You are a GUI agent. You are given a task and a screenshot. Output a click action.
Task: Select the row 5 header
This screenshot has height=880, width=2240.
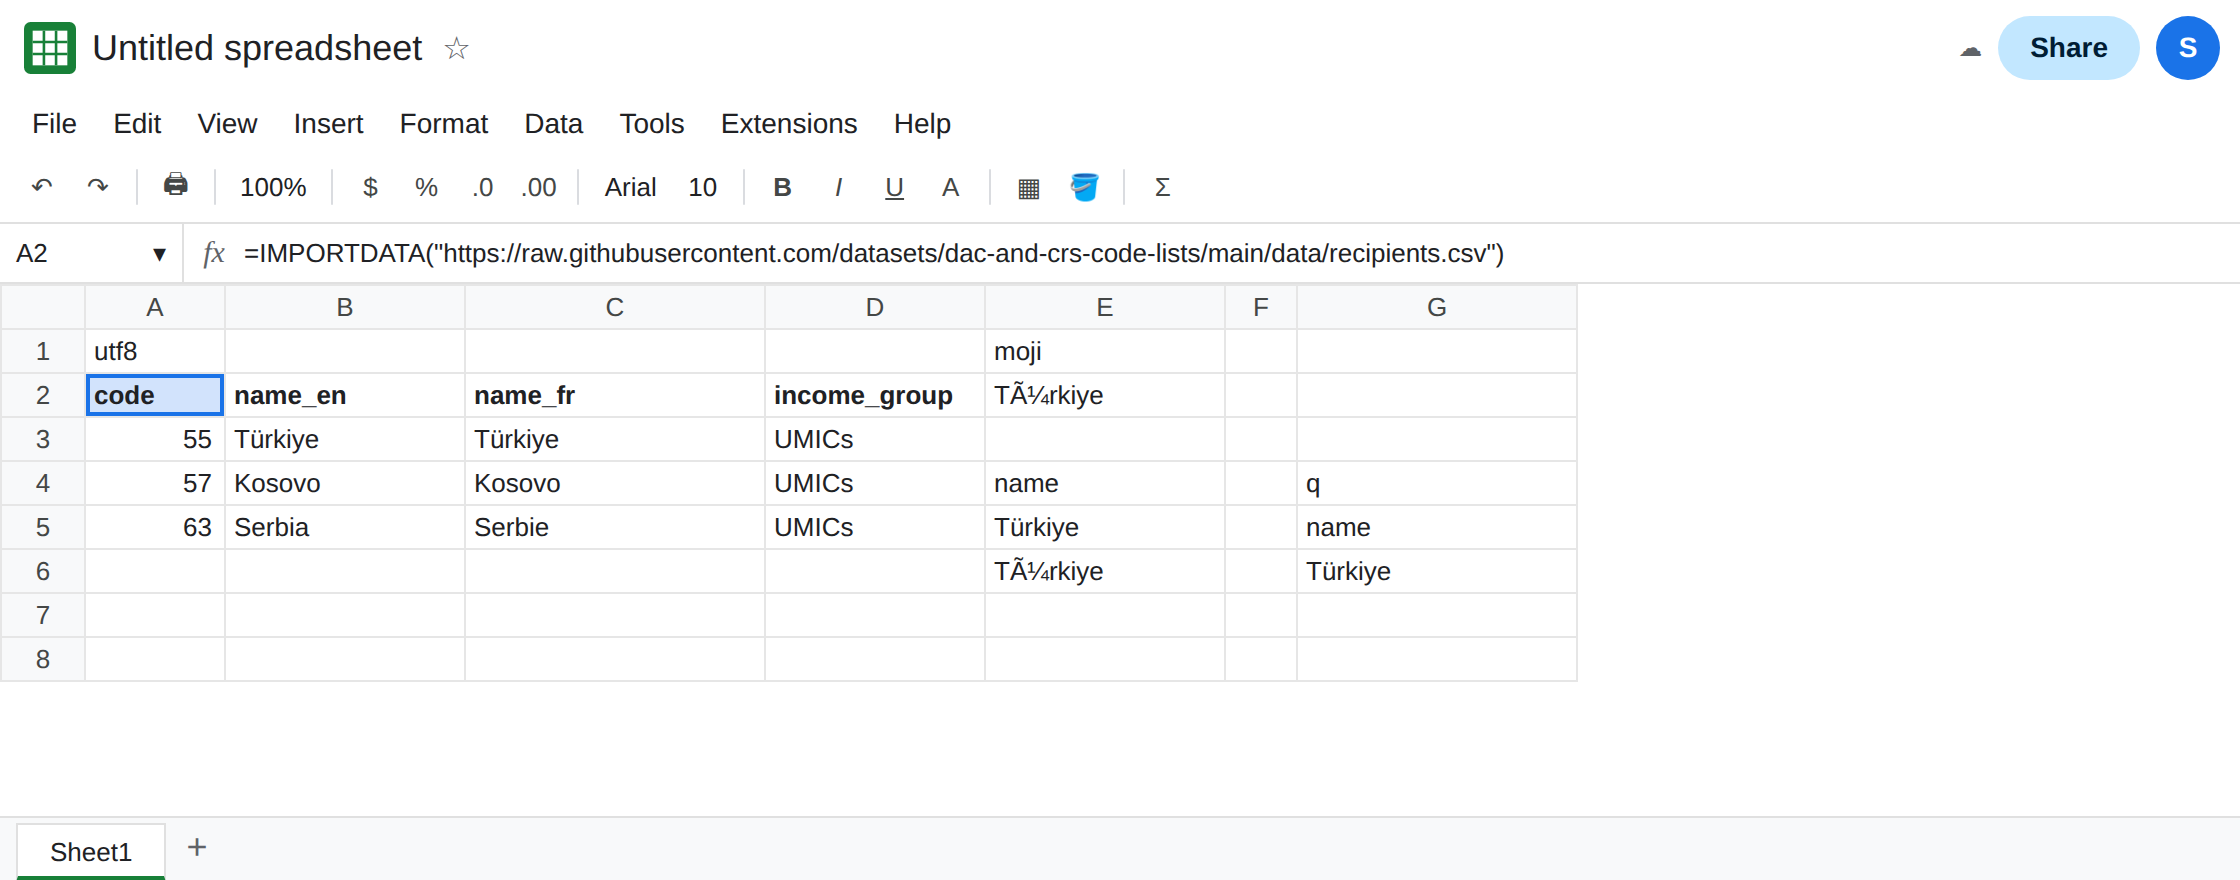point(43,527)
